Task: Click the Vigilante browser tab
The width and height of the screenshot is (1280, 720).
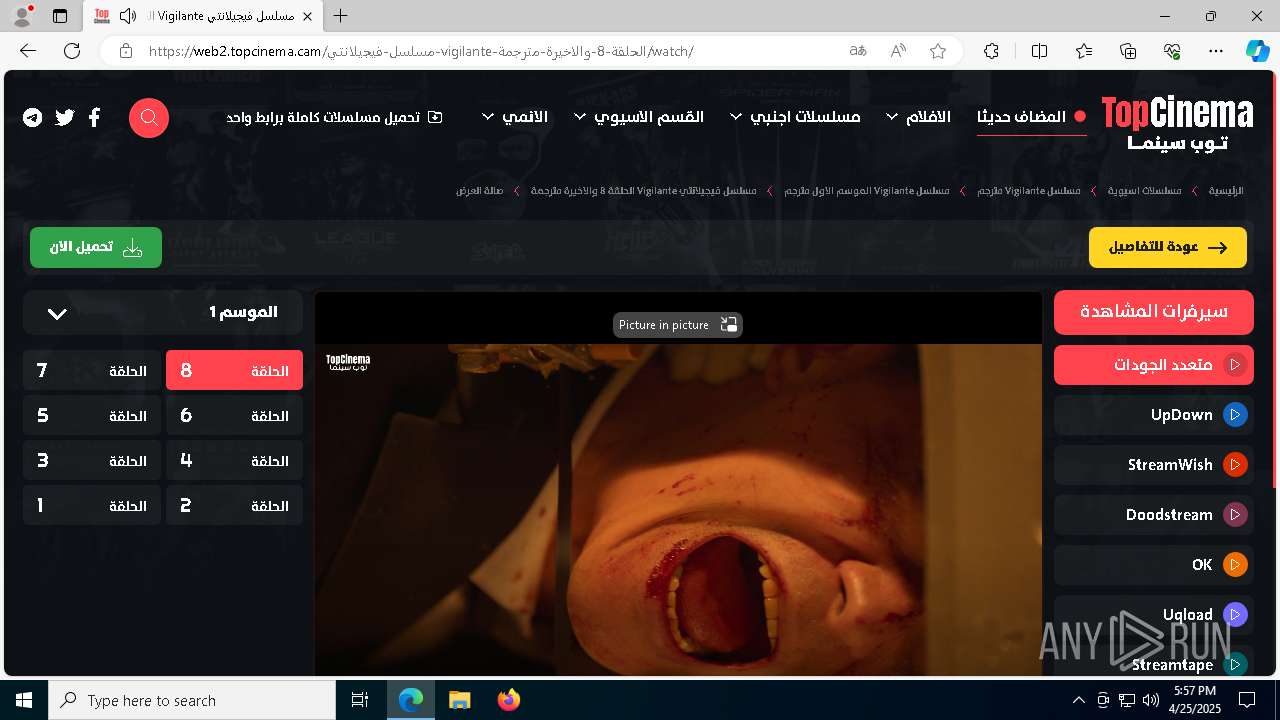Action: click(x=204, y=16)
